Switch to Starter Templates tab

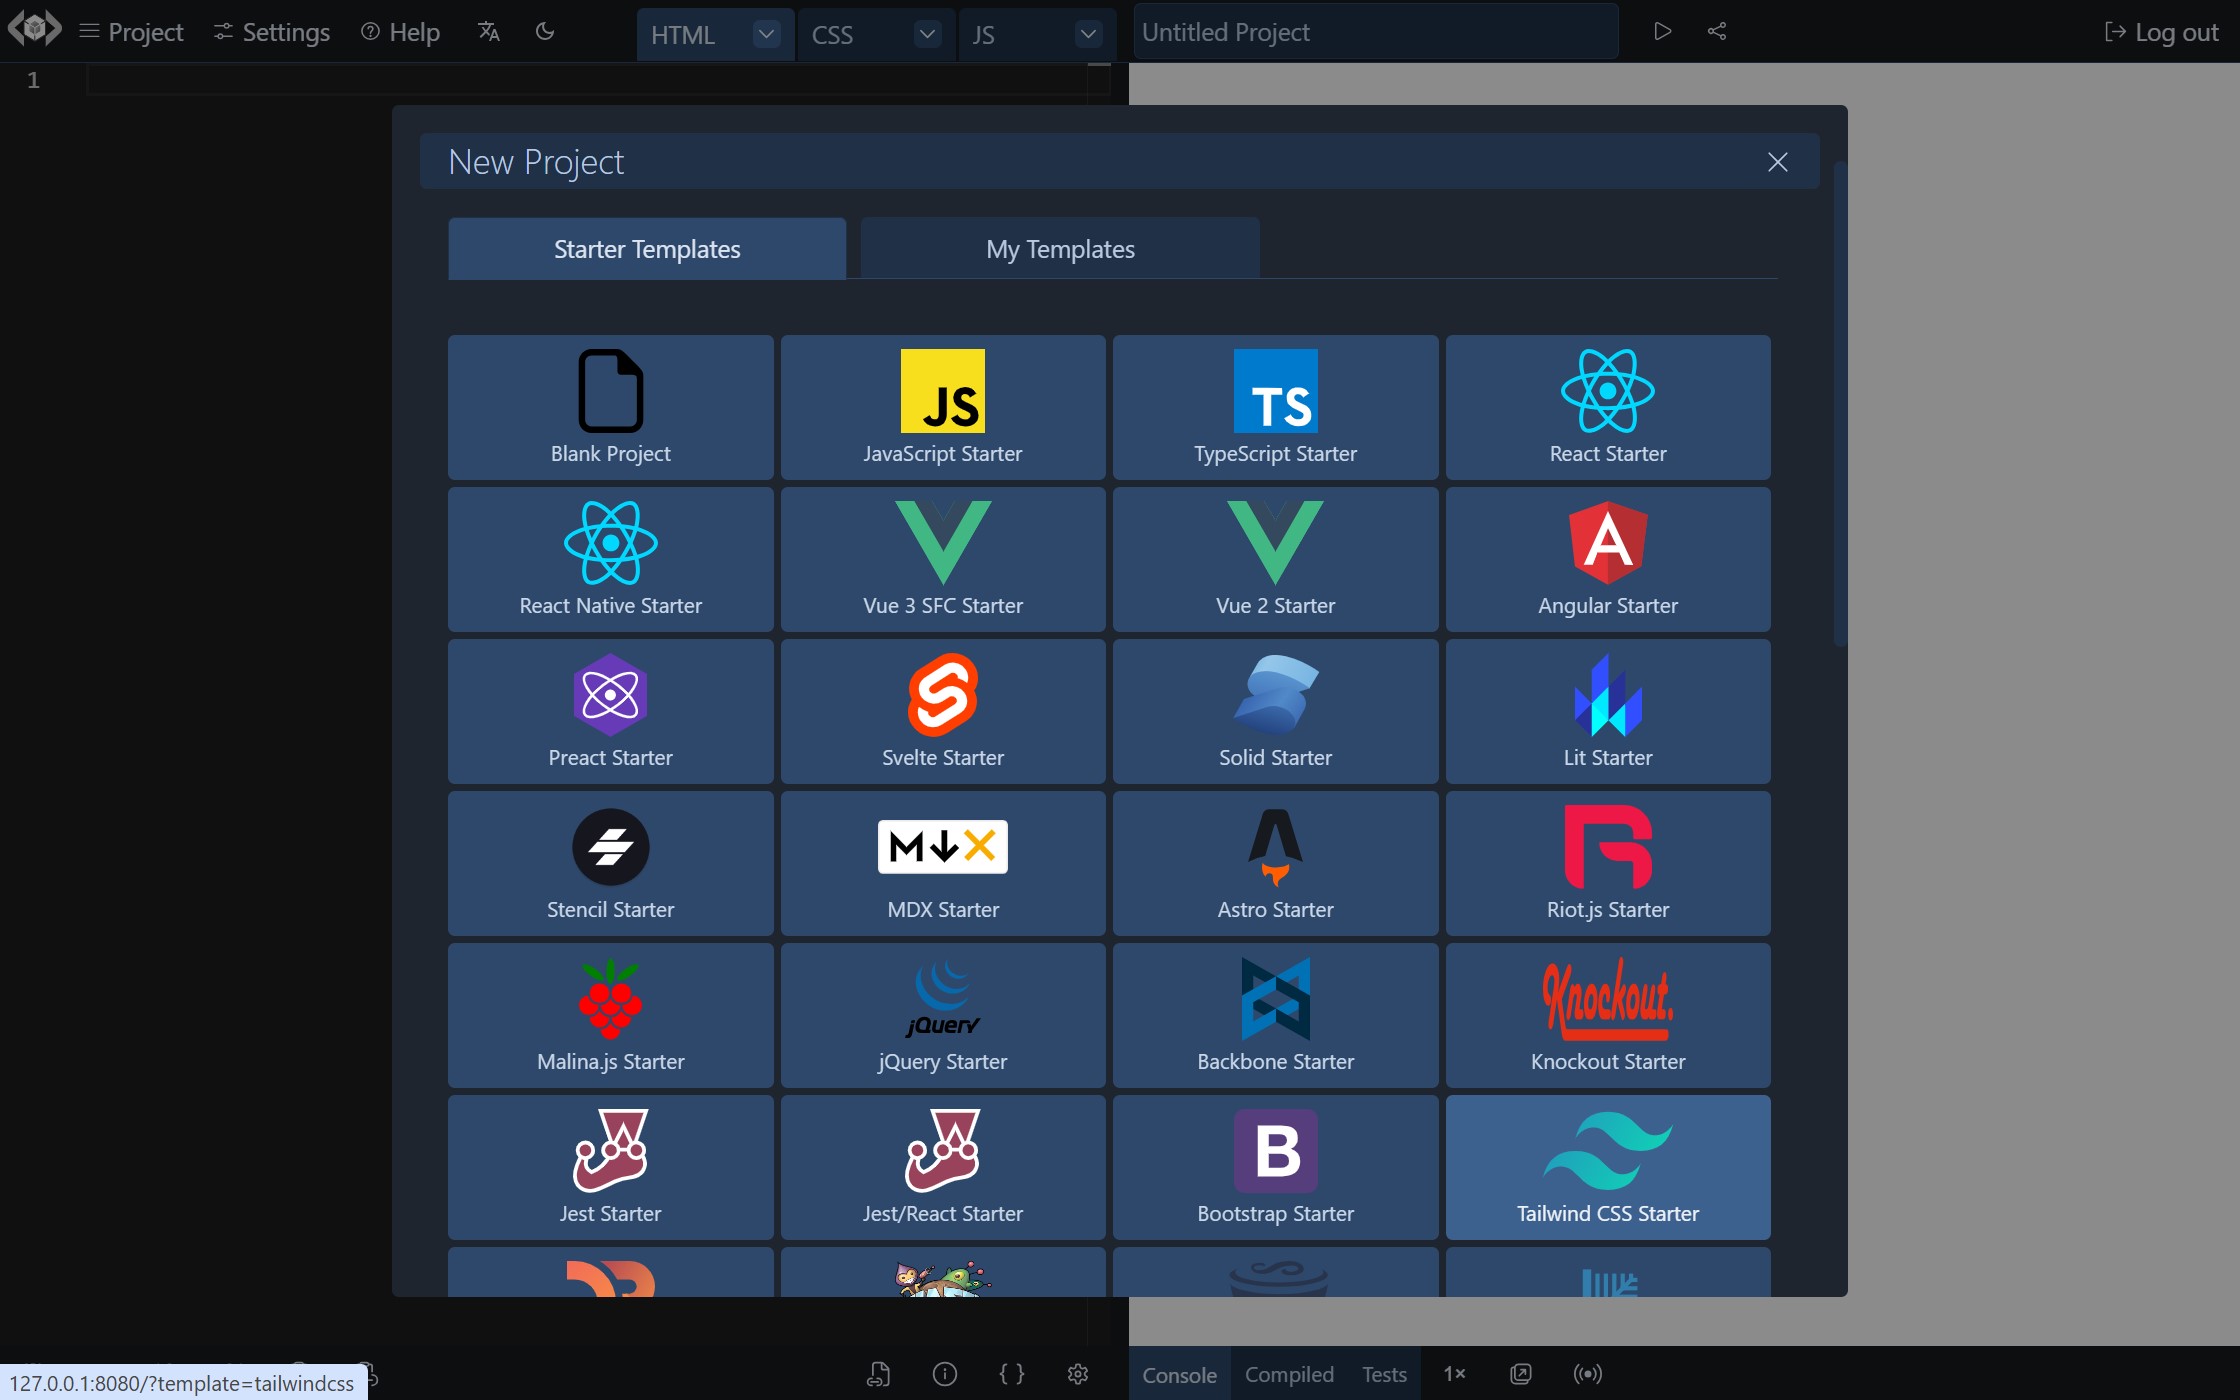(x=647, y=248)
